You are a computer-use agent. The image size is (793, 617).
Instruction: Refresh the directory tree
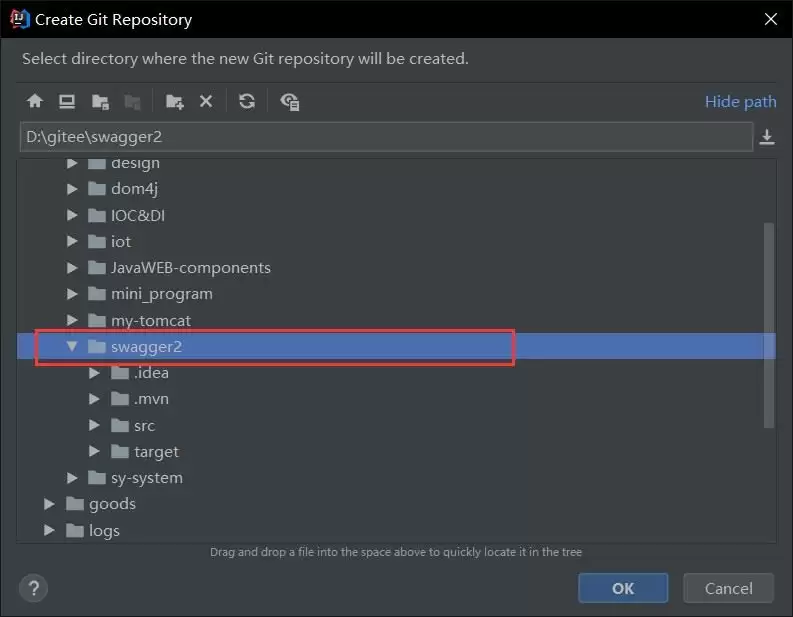point(247,101)
